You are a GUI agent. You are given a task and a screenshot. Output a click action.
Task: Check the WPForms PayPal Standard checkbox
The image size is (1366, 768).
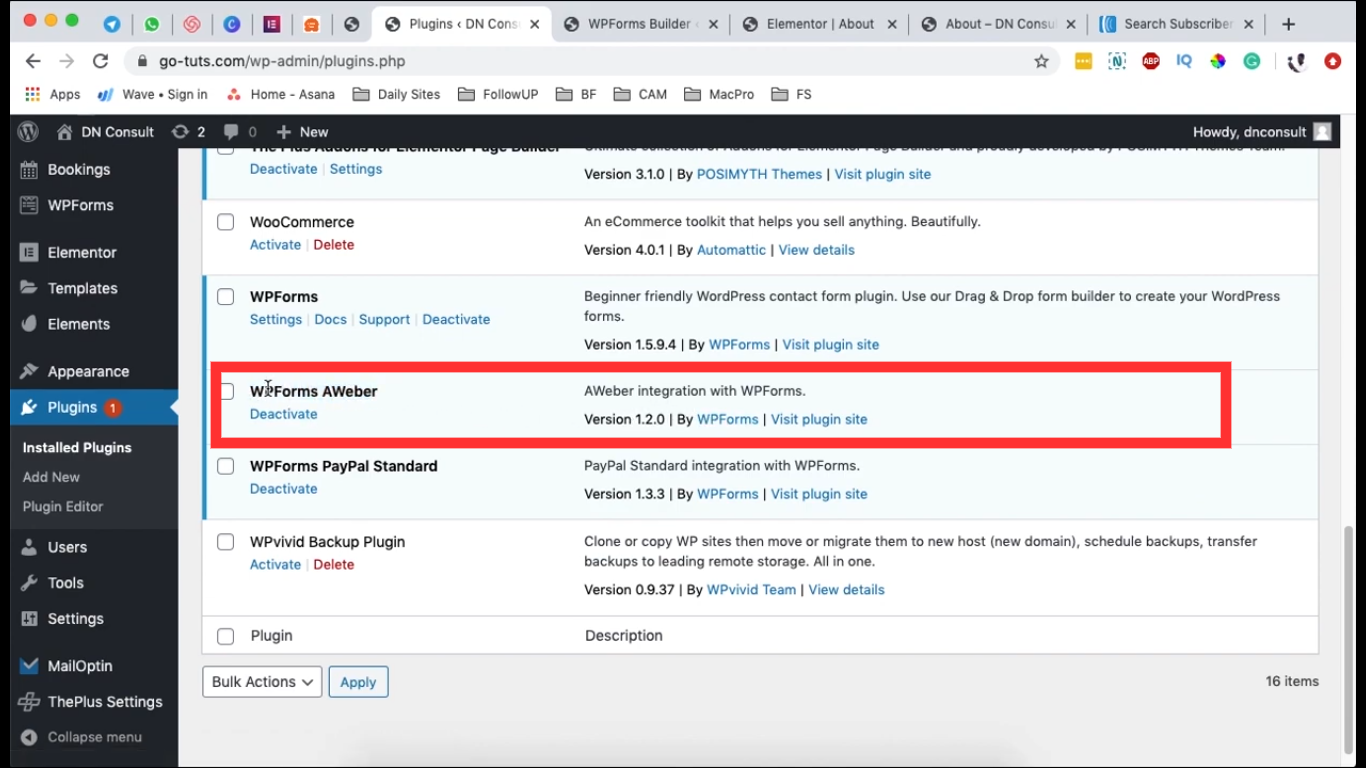pyautogui.click(x=226, y=466)
